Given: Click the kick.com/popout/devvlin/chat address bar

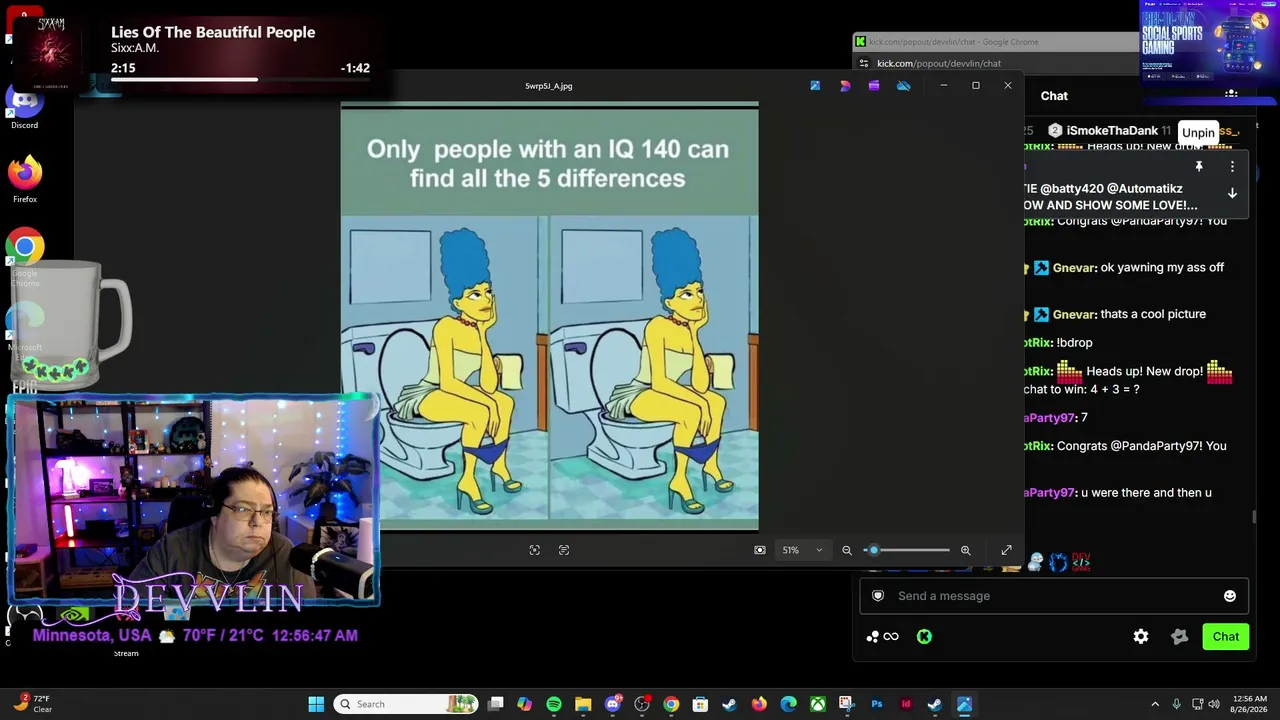Looking at the screenshot, I should pyautogui.click(x=938, y=63).
